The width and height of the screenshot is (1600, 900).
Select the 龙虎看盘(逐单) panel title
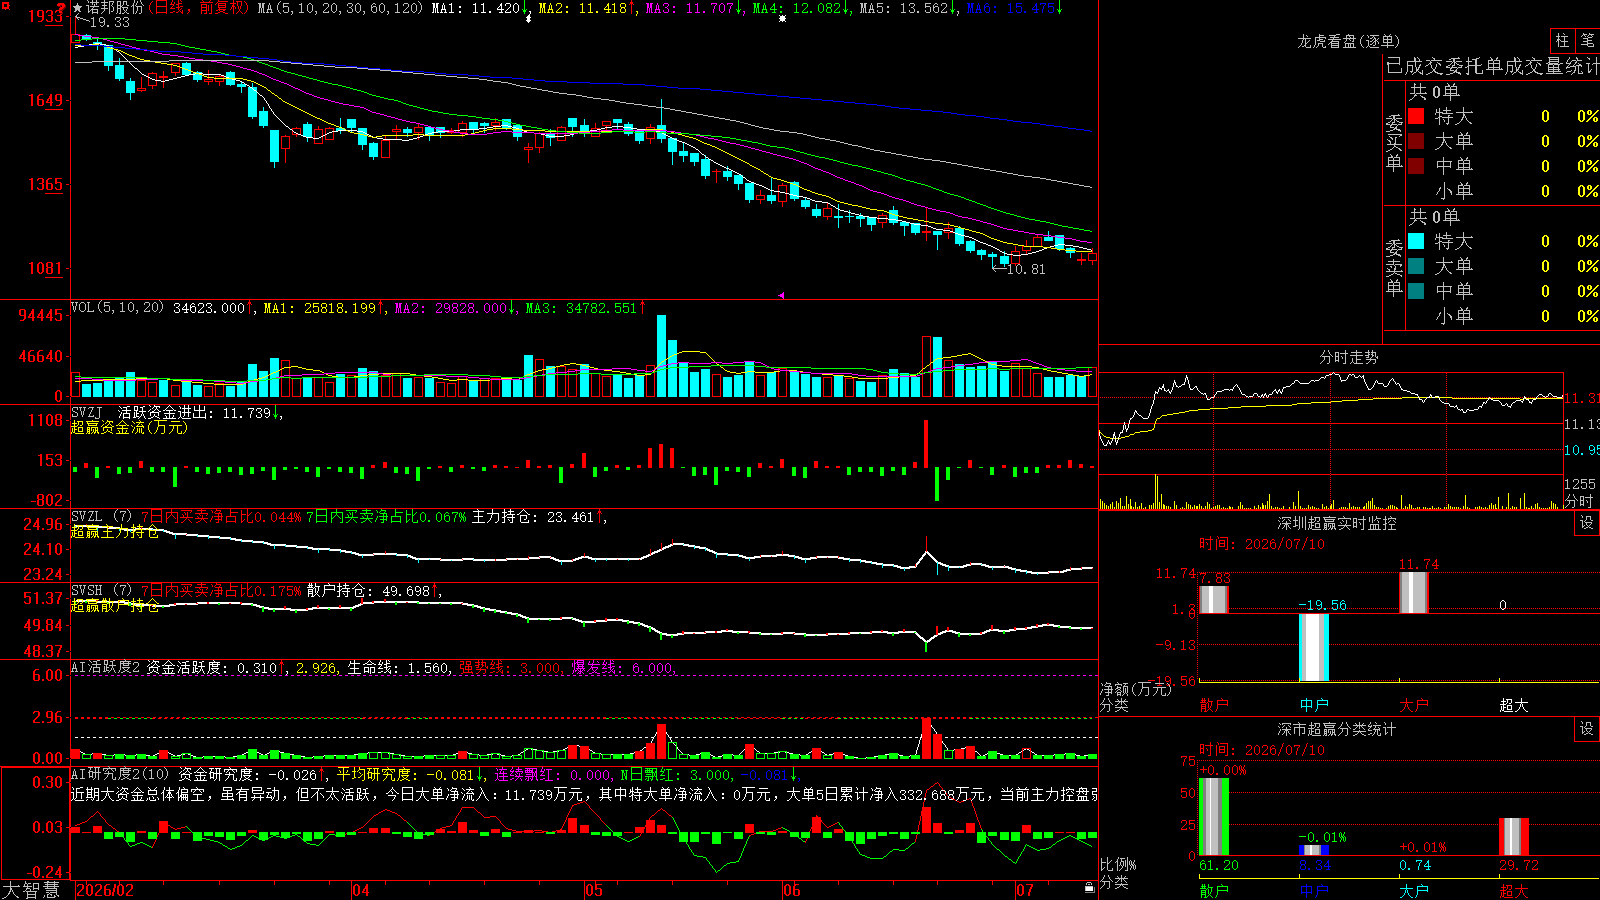1348,41
